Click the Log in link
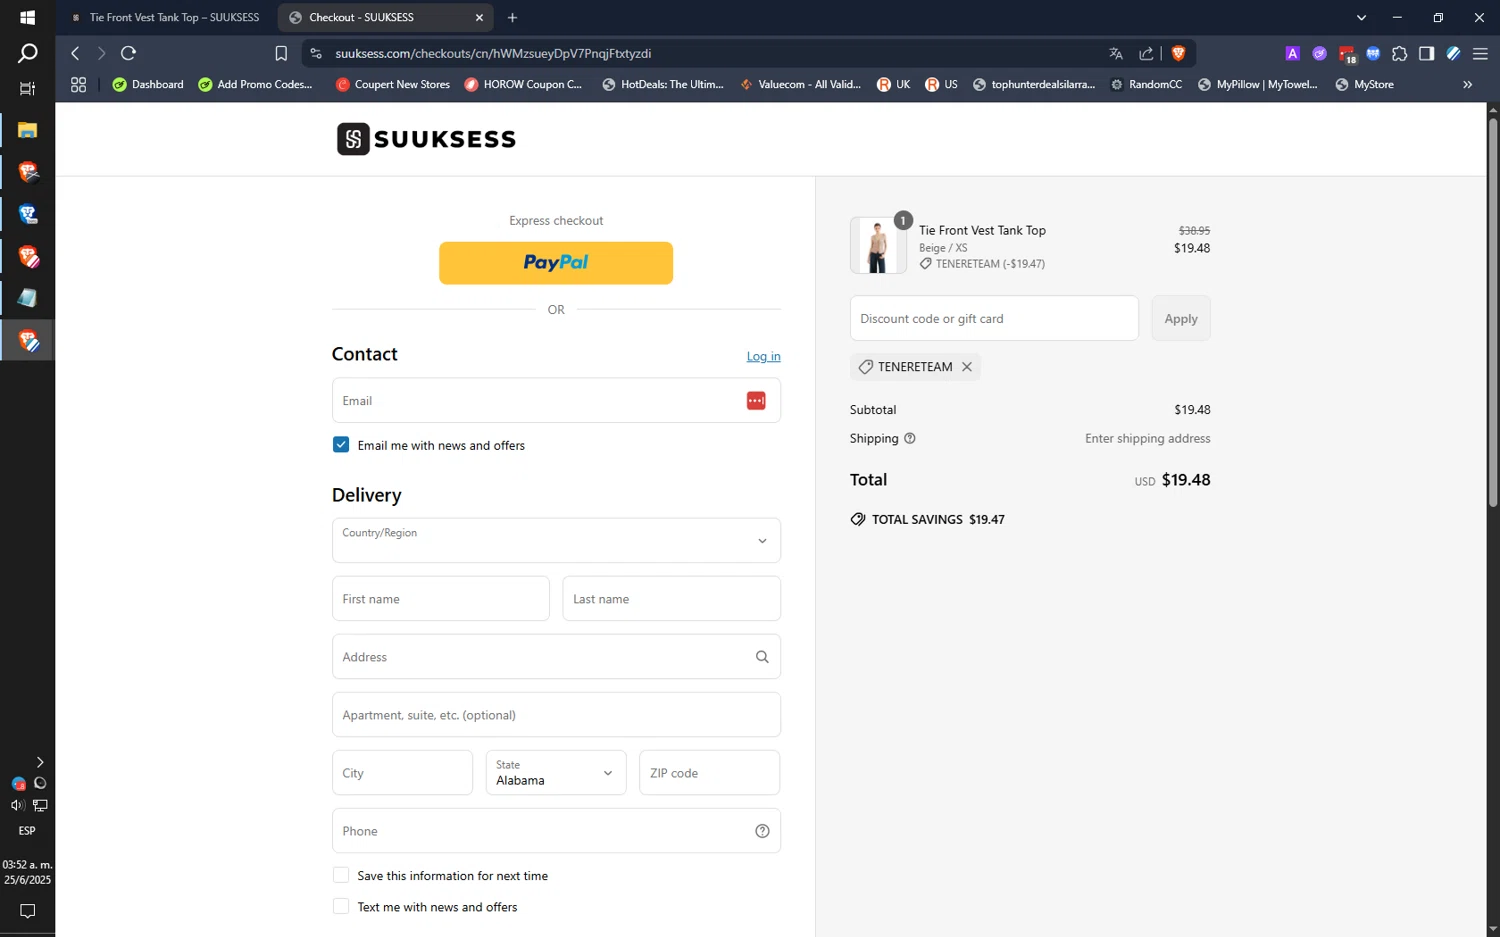 point(763,356)
